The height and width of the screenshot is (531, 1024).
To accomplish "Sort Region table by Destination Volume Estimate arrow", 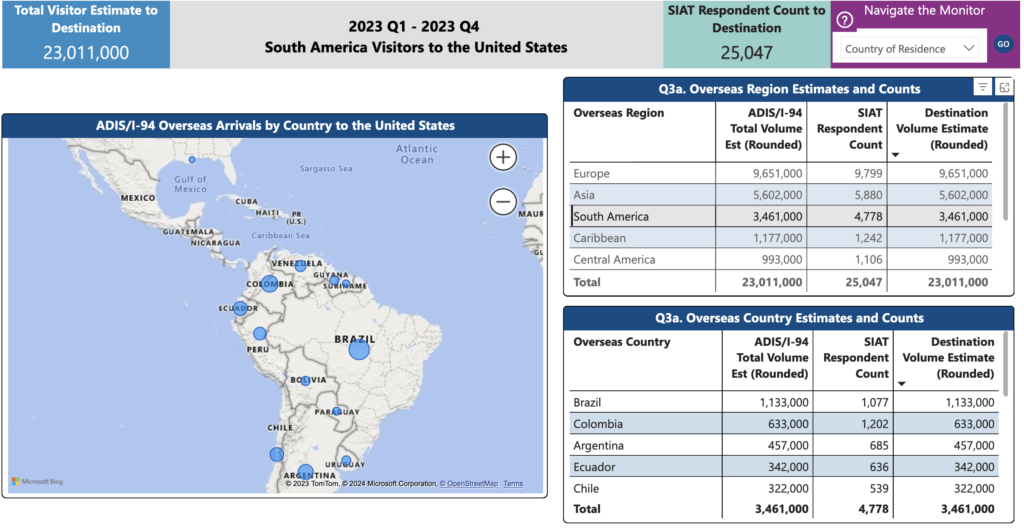I will [896, 155].
